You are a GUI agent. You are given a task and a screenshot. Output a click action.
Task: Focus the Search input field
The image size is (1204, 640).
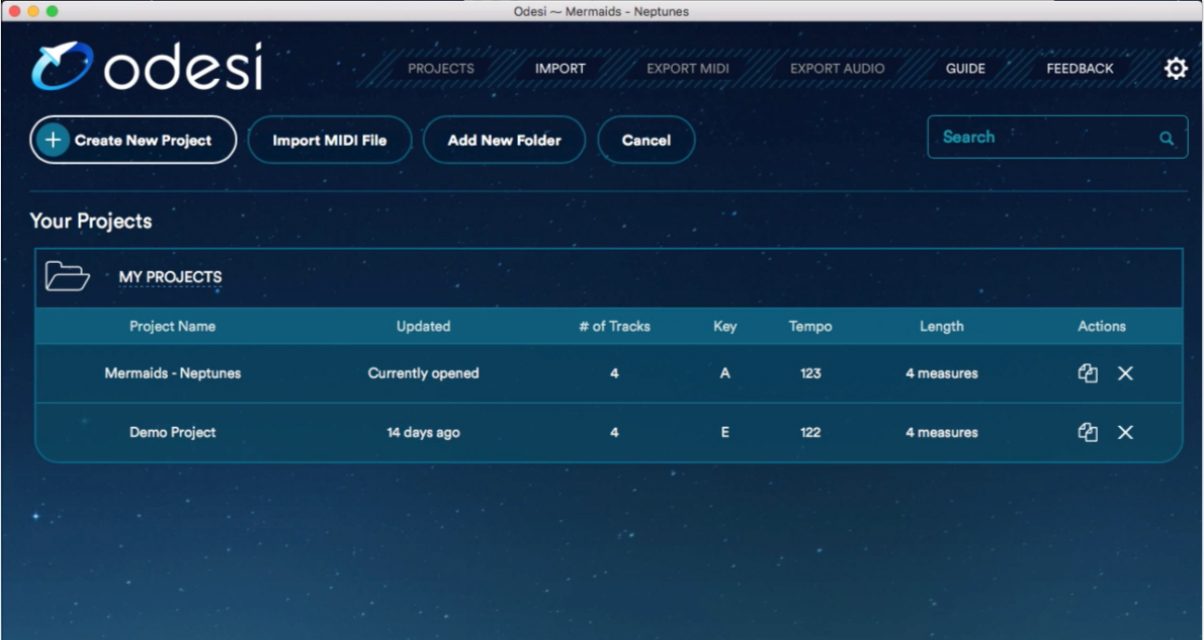pyautogui.click(x=1057, y=137)
